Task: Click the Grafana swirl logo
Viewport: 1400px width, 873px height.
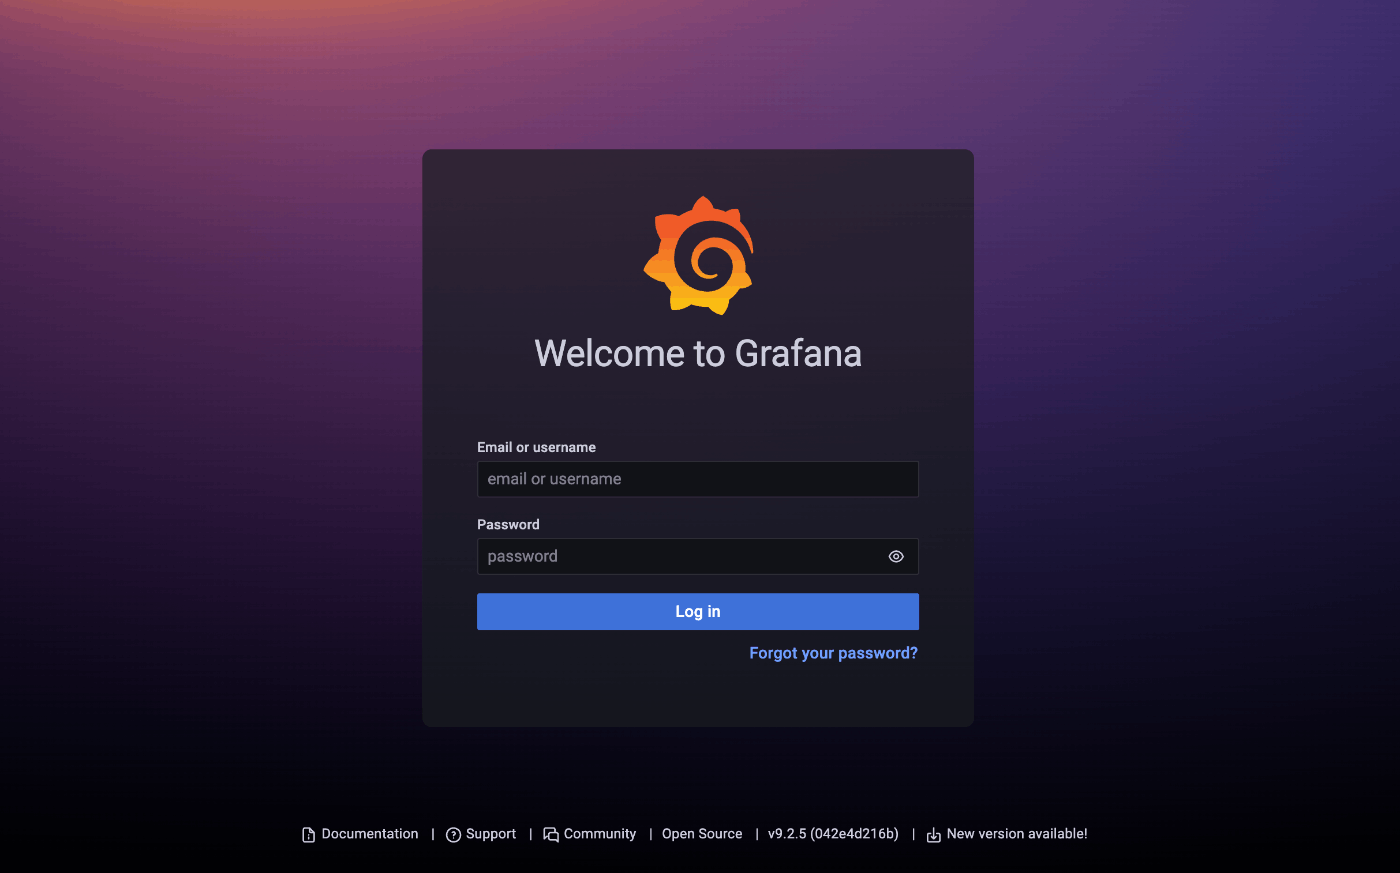Action: (698, 255)
